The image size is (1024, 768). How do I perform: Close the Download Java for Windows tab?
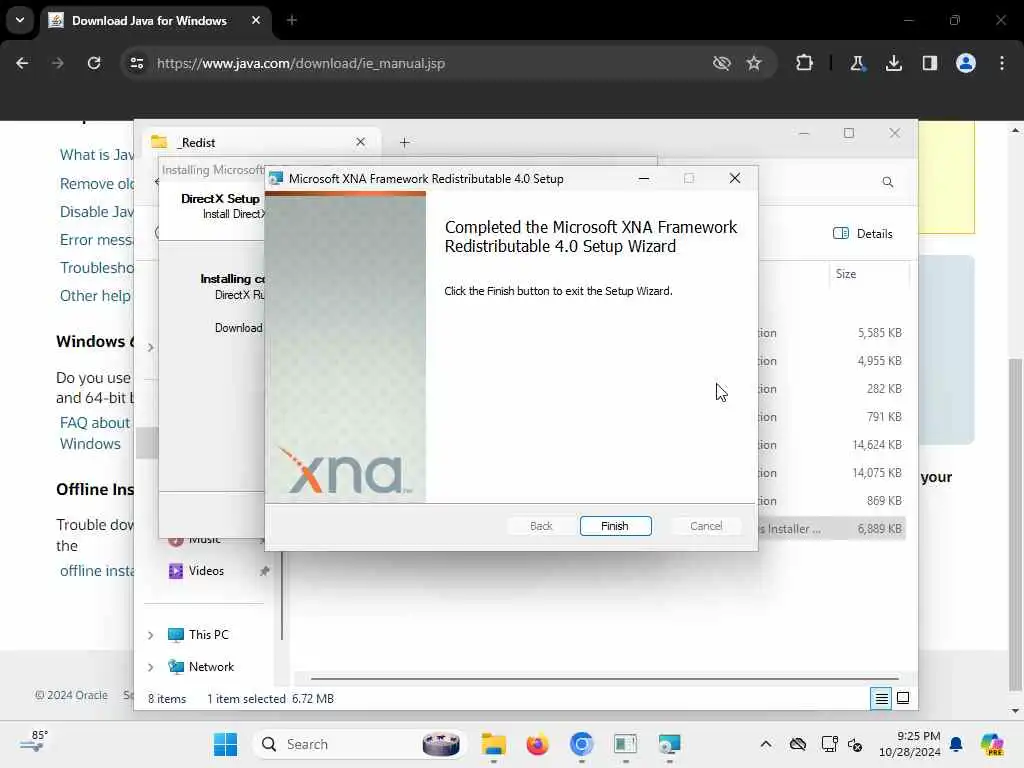click(256, 20)
